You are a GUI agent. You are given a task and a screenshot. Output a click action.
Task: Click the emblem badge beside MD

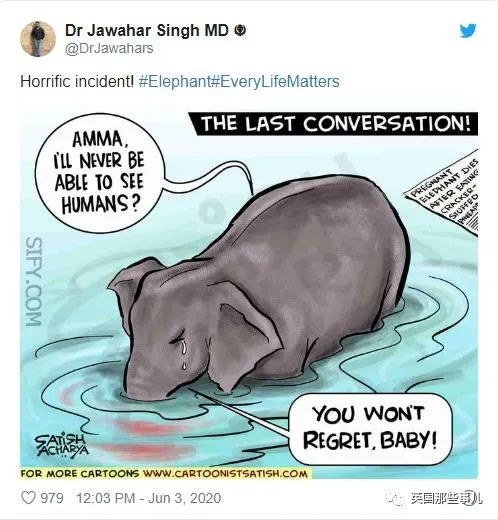coord(240,30)
